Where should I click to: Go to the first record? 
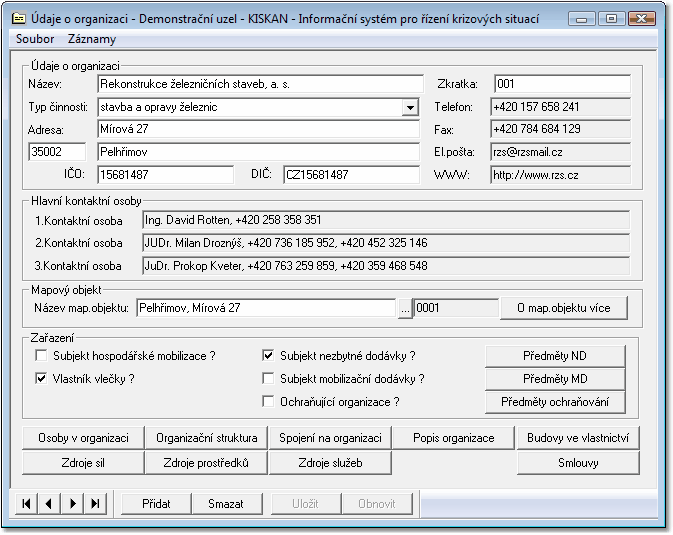(x=26, y=503)
